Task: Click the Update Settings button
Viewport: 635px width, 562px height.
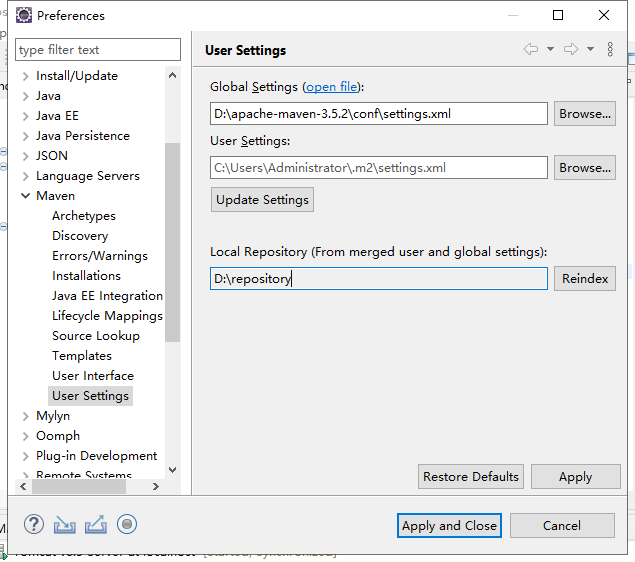Action: coord(262,200)
